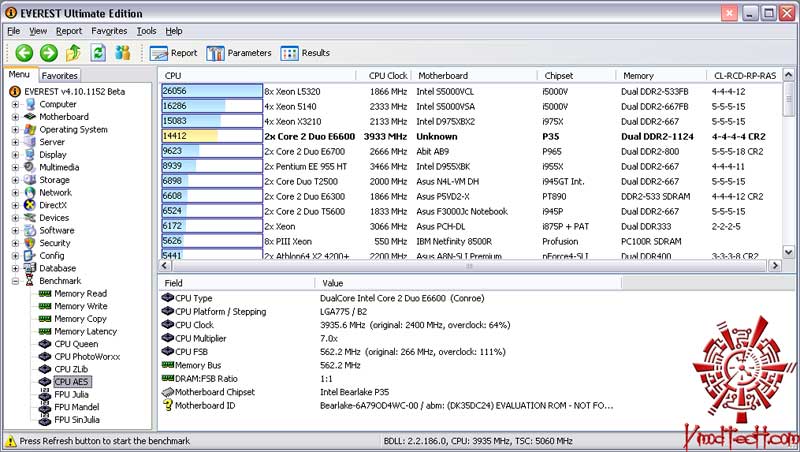This screenshot has width=800, height=452.
Task: Select the DirectX tree icon
Action: click(30, 205)
